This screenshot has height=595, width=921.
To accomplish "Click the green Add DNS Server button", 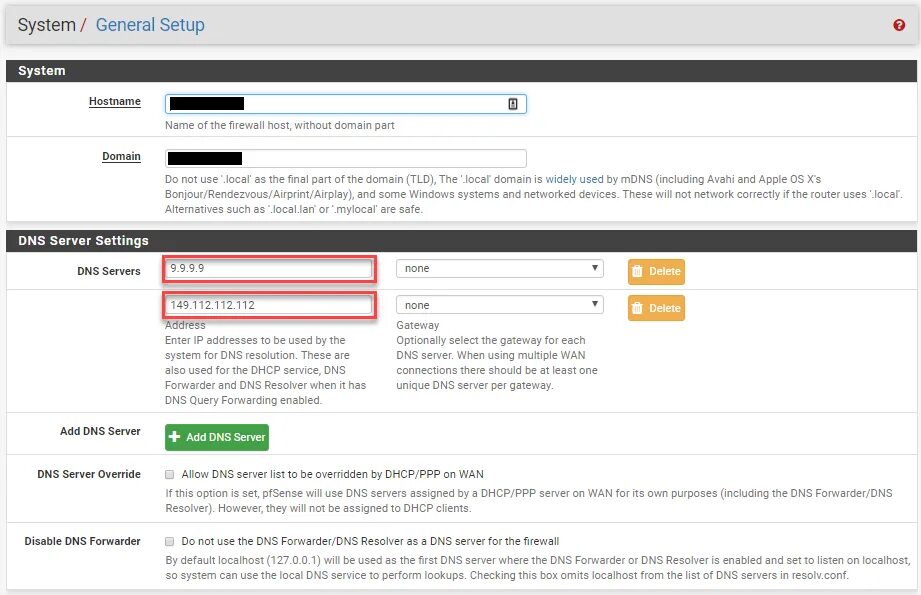I will click(217, 437).
